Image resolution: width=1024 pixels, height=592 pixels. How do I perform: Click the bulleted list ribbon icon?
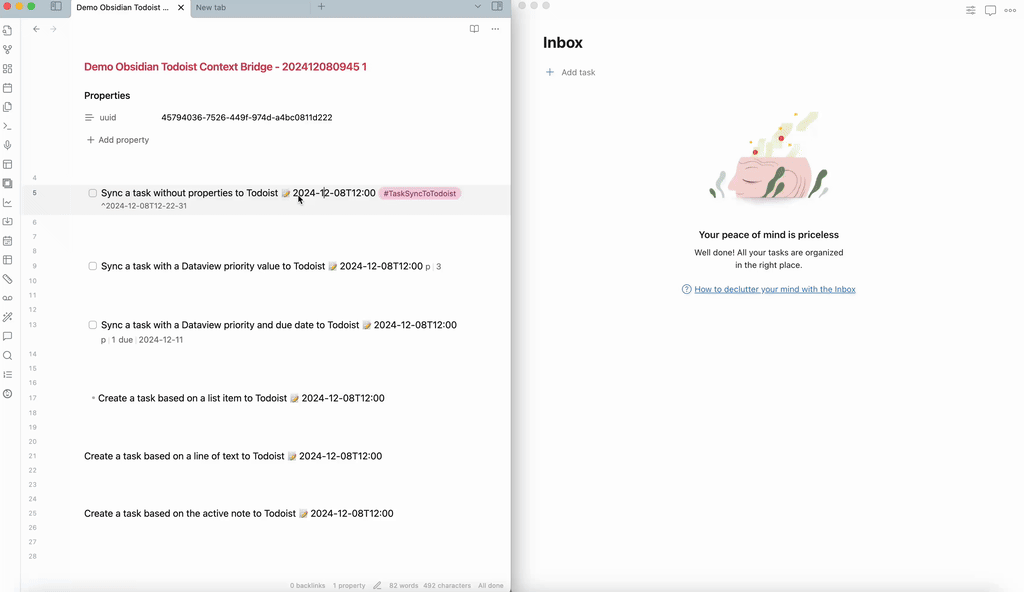pos(8,374)
